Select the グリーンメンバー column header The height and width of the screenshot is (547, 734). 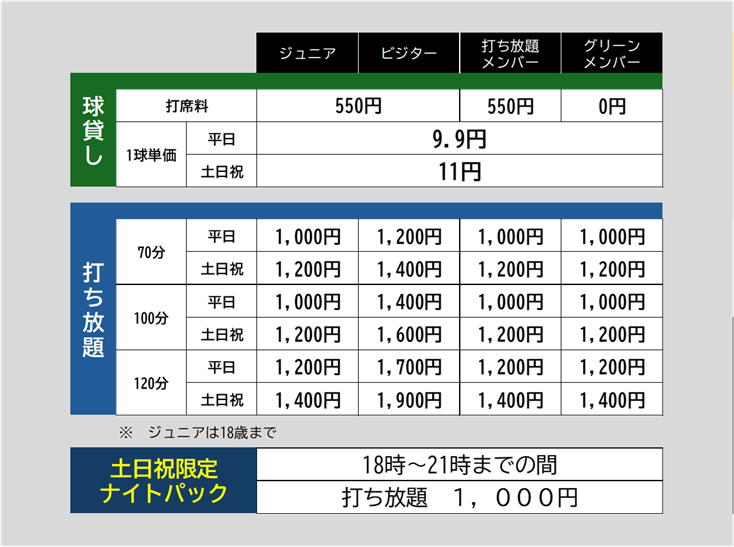click(x=611, y=54)
